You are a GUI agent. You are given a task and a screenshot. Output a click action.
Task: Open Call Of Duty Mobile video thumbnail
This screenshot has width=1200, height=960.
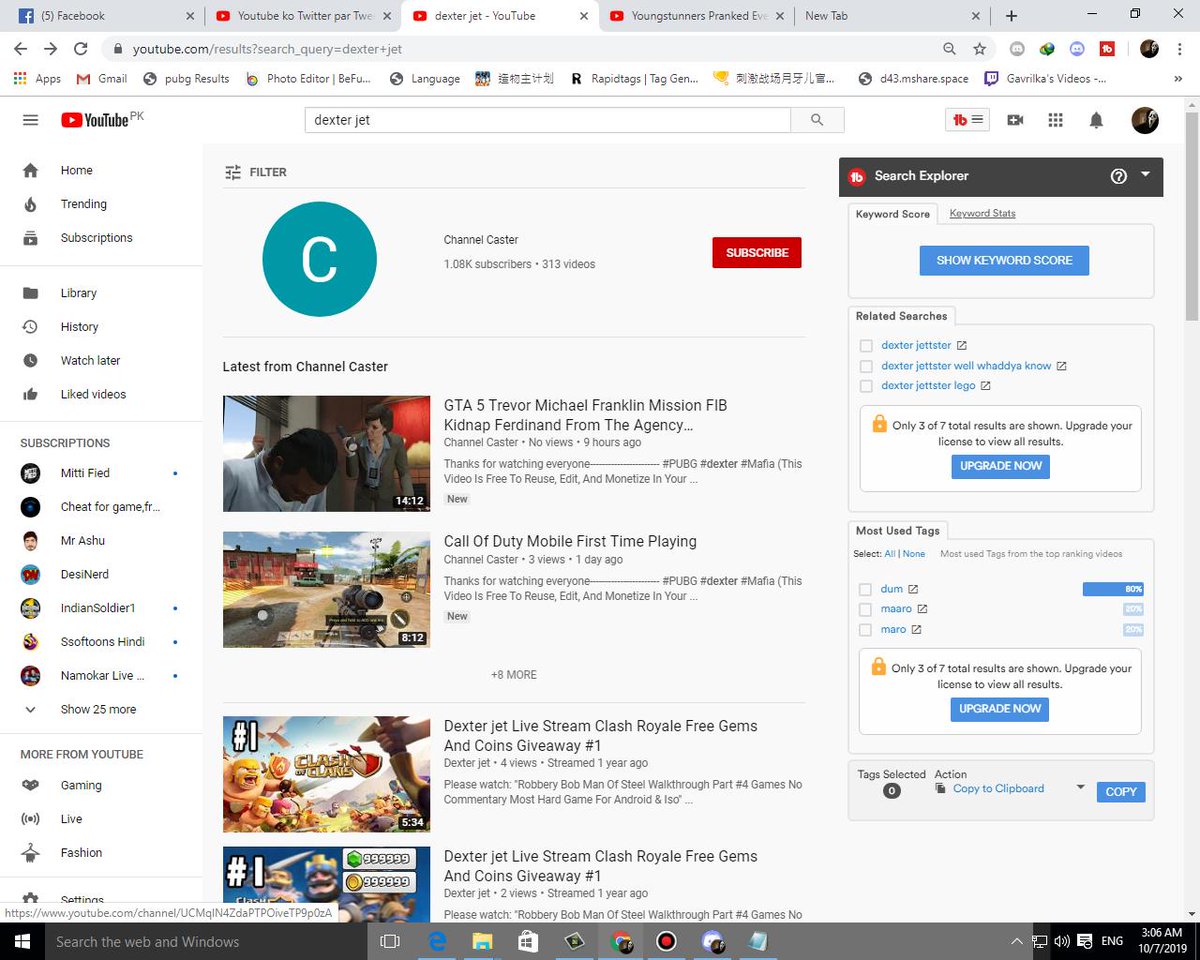[326, 590]
